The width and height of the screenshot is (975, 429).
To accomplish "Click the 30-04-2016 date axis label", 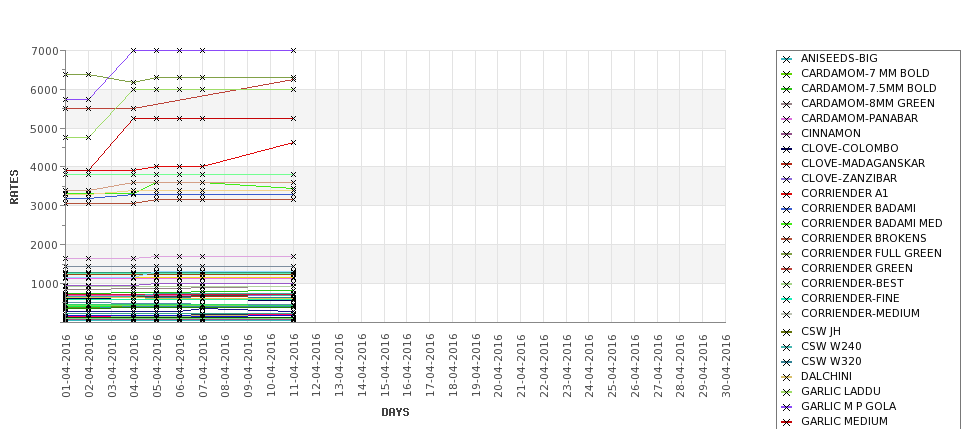I will pos(726,365).
